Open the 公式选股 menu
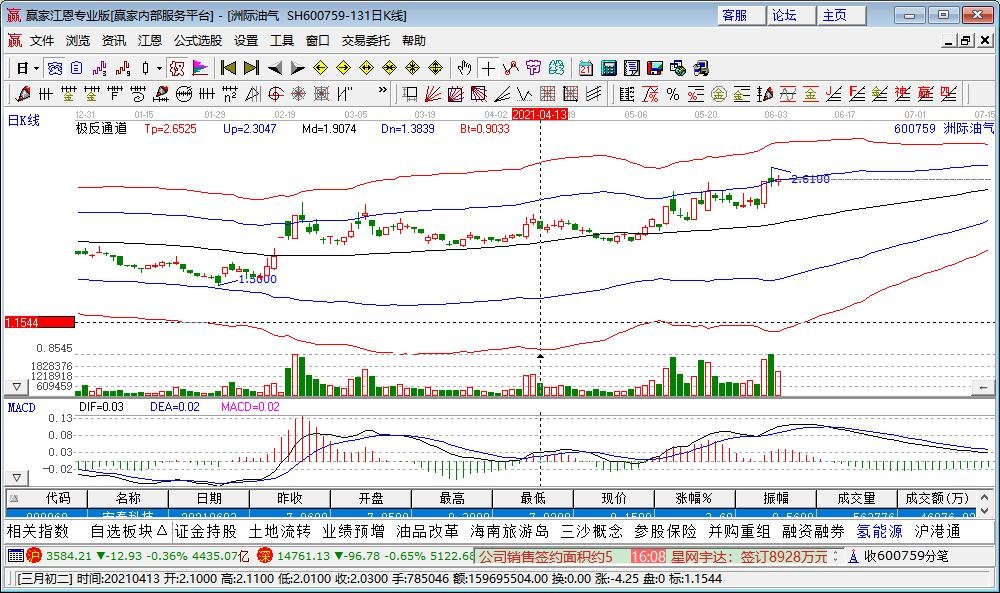The width and height of the screenshot is (1000, 593). tap(198, 41)
